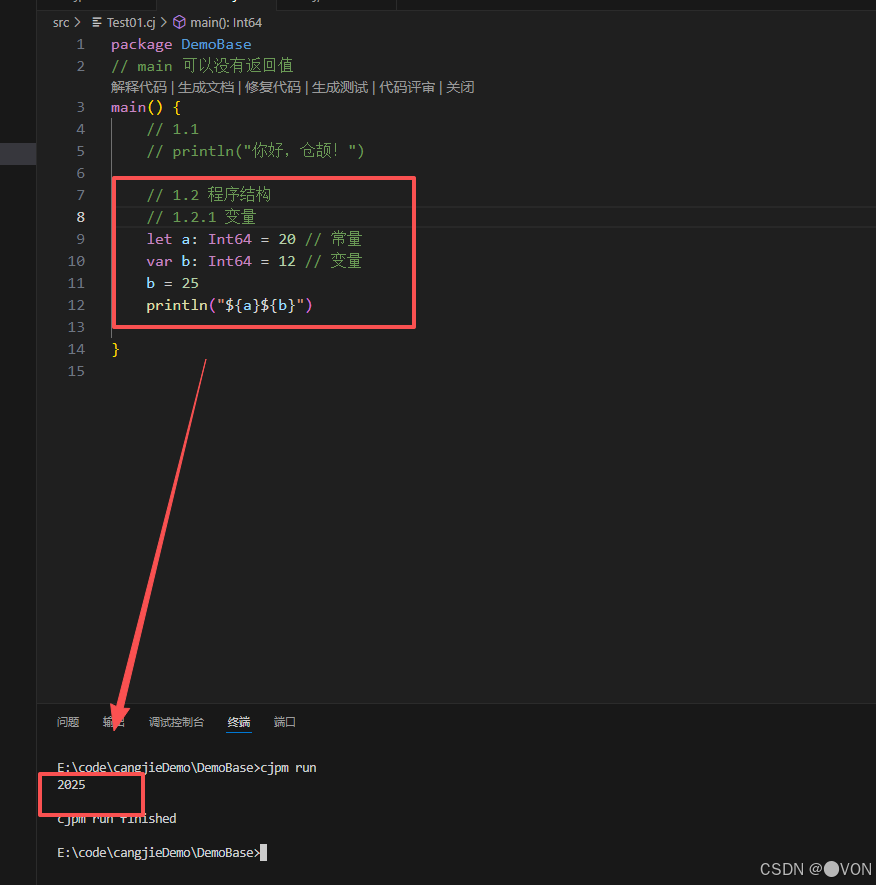Click the terminal prompt 'E:\code\cangjieDemo\DemoBase>' at the cursor
Viewport: 876px width, 885px height.
pyautogui.click(x=158, y=852)
